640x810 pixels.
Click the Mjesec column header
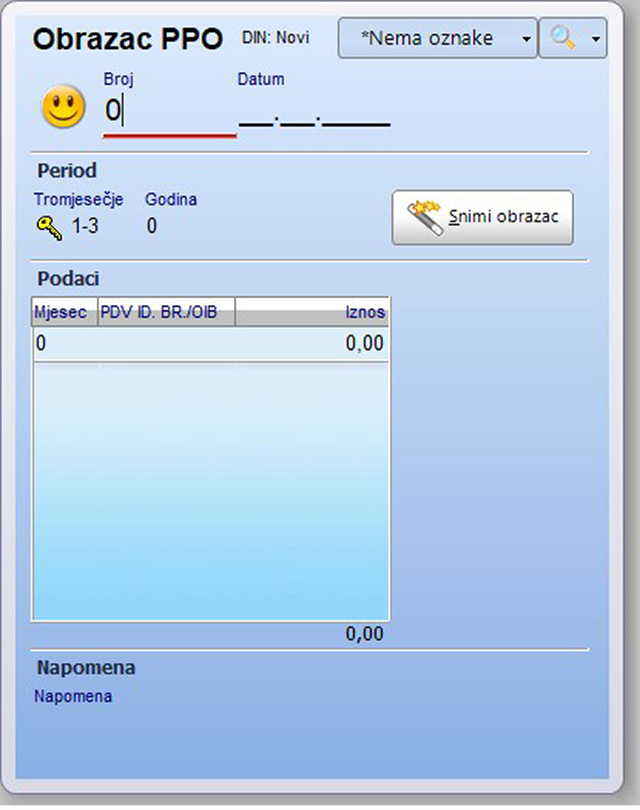(65, 312)
